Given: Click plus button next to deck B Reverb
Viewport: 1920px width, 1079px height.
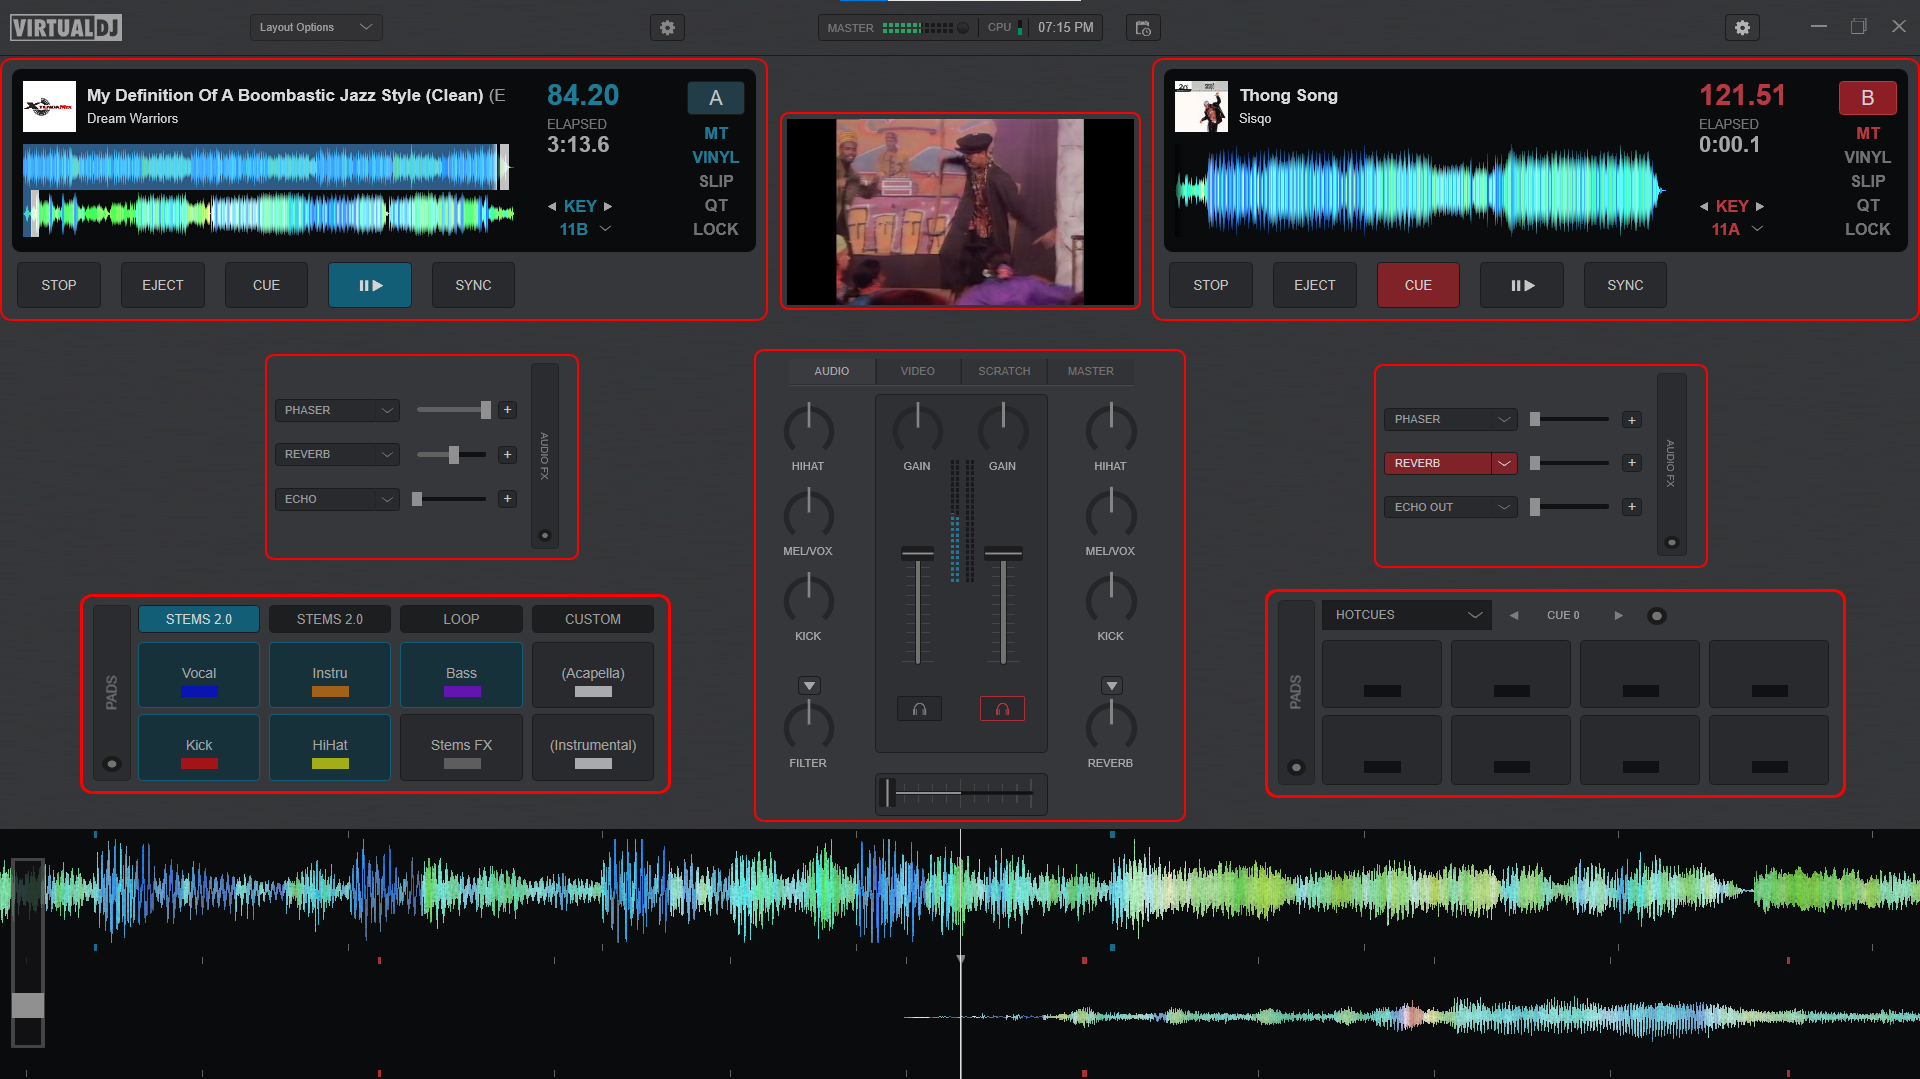Looking at the screenshot, I should pos(1632,463).
